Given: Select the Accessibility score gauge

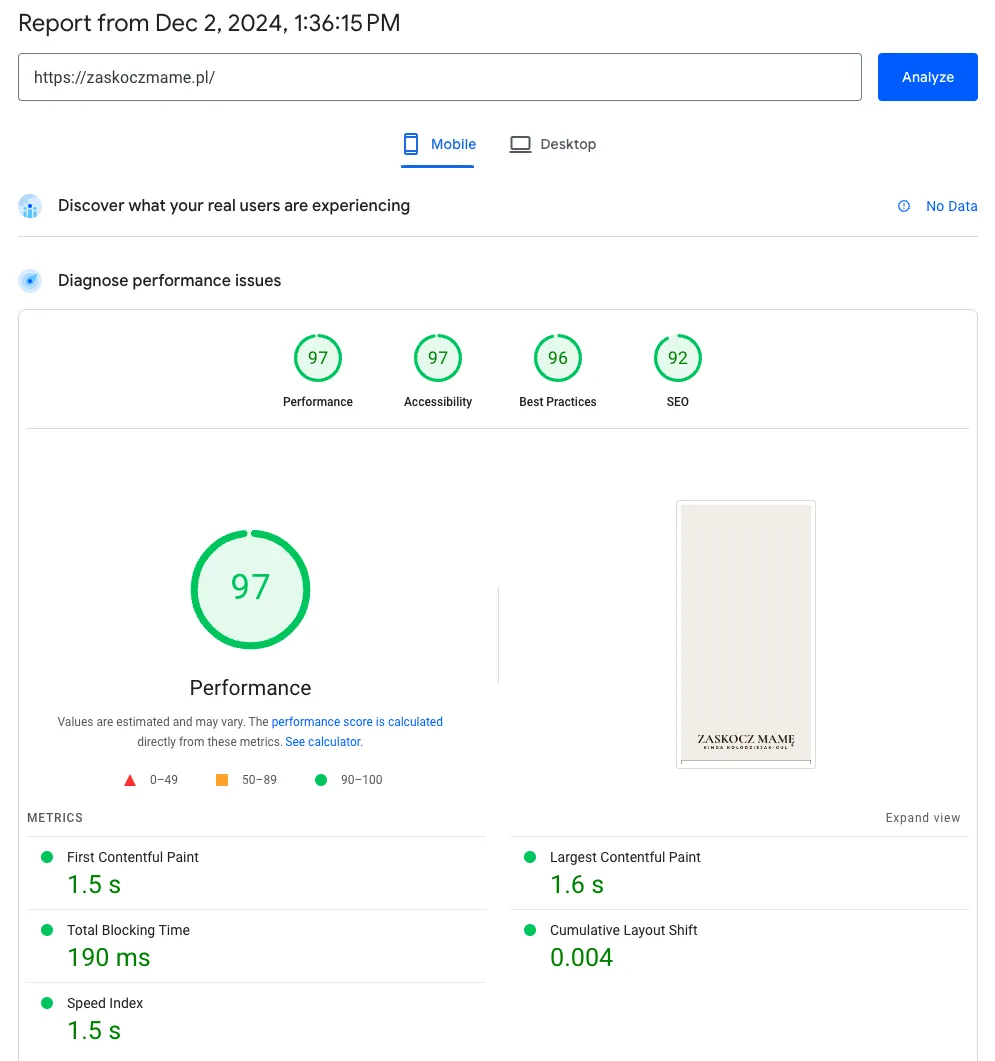Looking at the screenshot, I should coord(438,359).
